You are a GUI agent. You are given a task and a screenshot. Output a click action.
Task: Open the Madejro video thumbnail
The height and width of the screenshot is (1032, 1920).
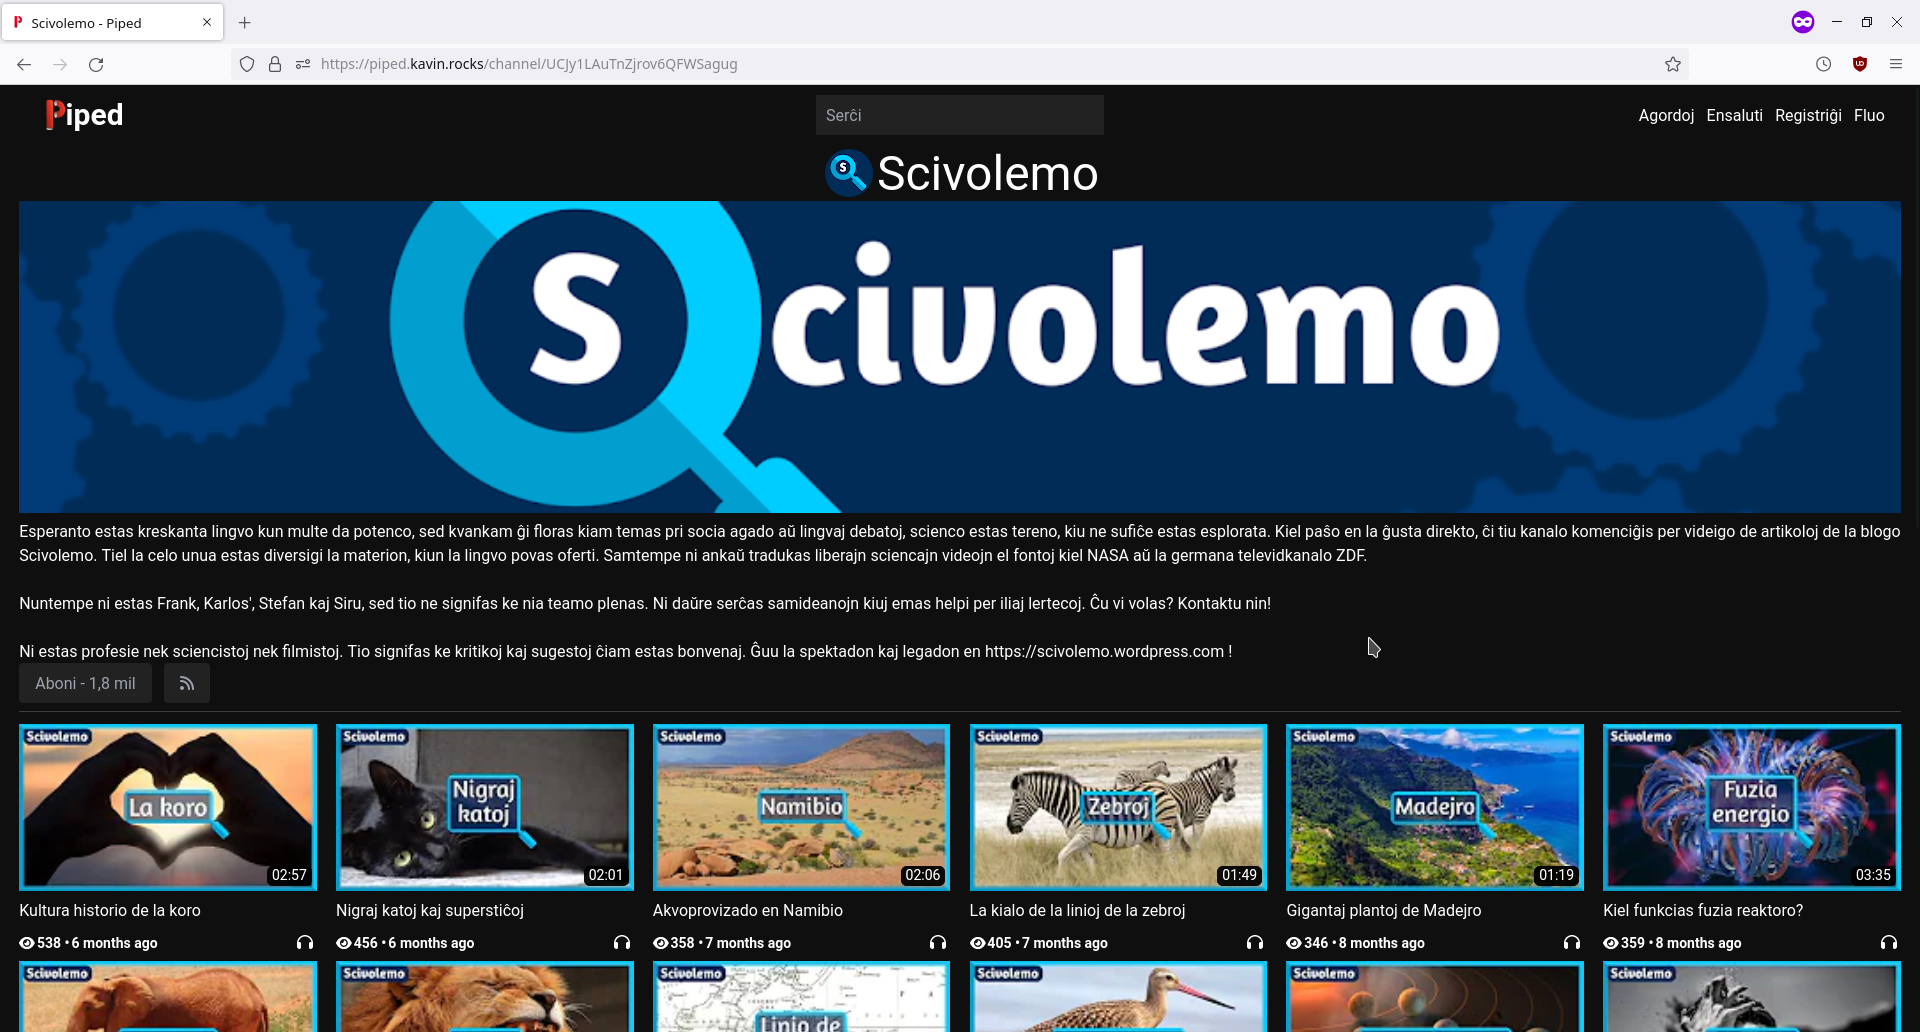[1435, 807]
